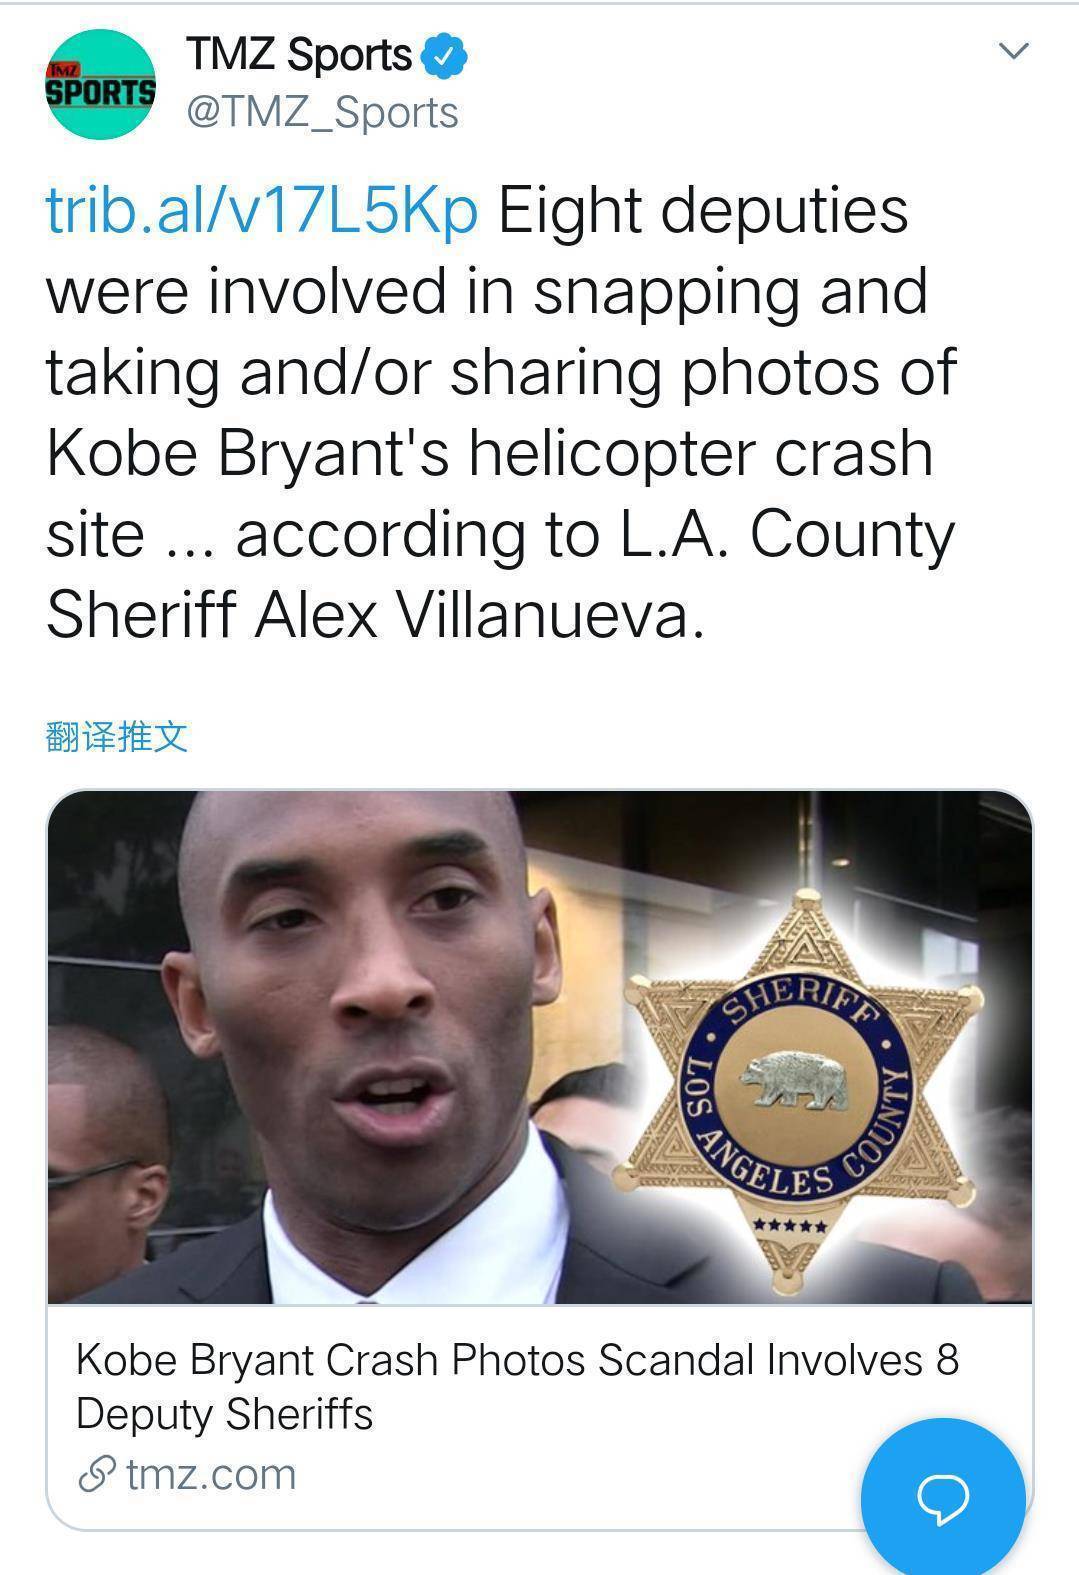
Task: Click the 'Deputy Sheriffs' headline line
Action: pyautogui.click(x=224, y=1414)
